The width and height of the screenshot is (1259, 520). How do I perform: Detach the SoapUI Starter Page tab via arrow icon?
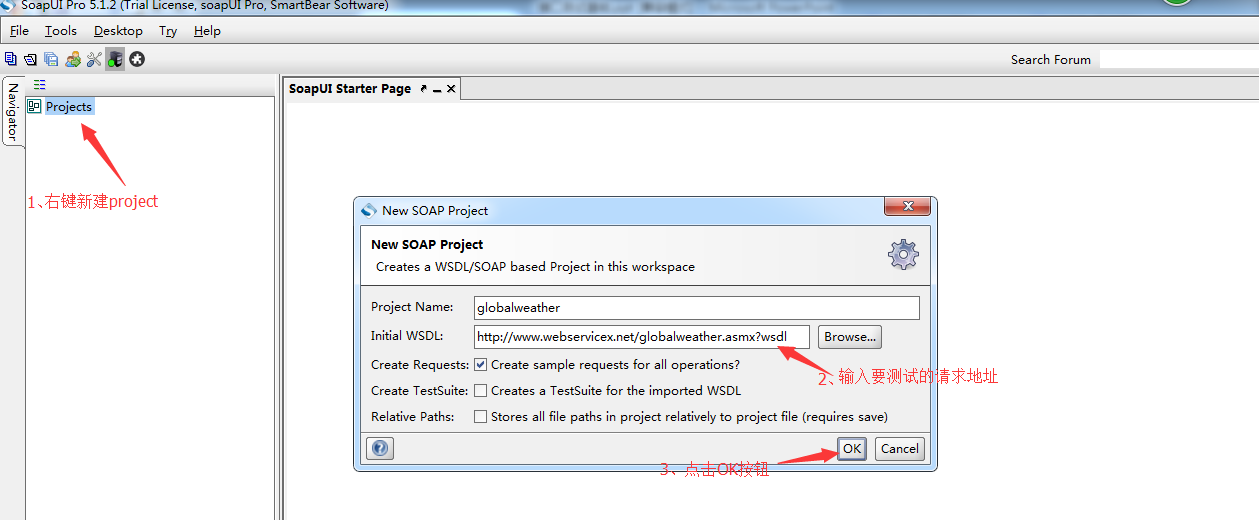tap(423, 89)
